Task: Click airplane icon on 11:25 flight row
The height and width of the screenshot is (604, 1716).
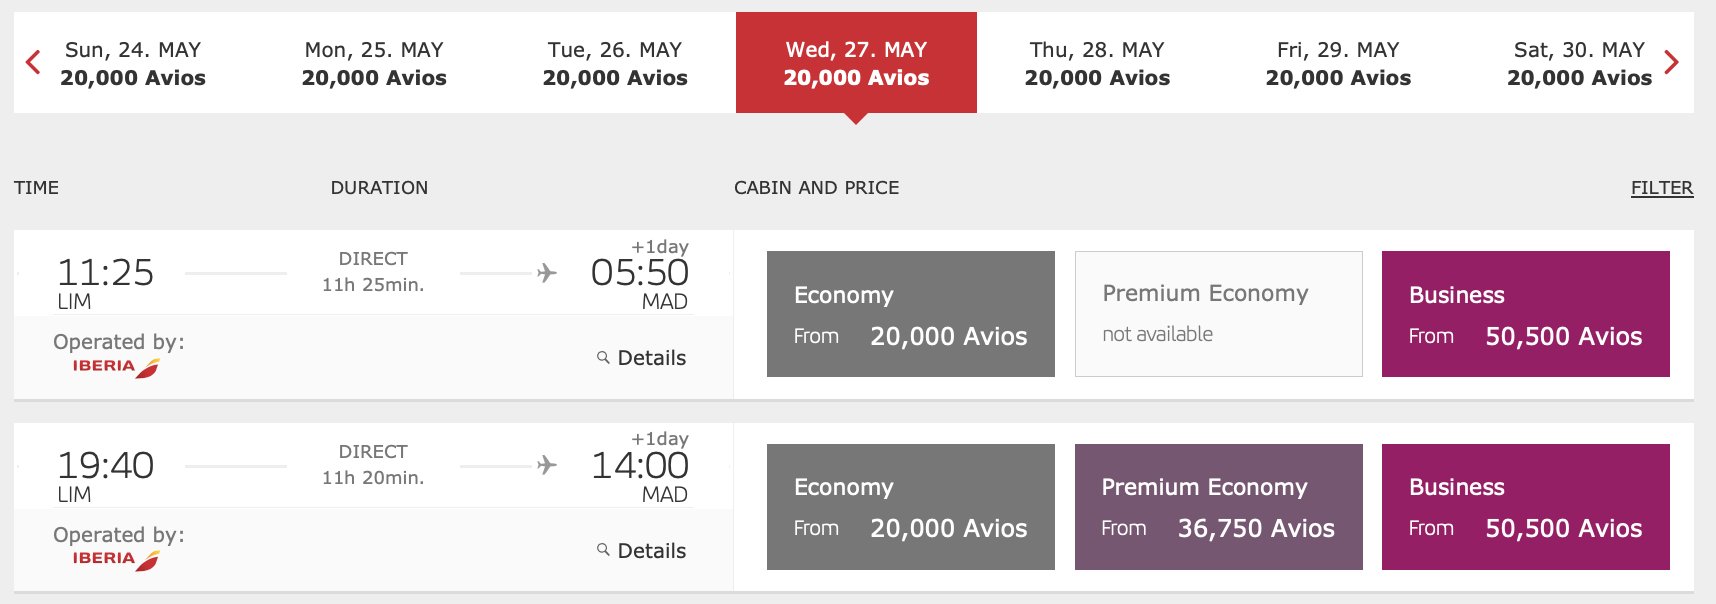Action: click(547, 272)
